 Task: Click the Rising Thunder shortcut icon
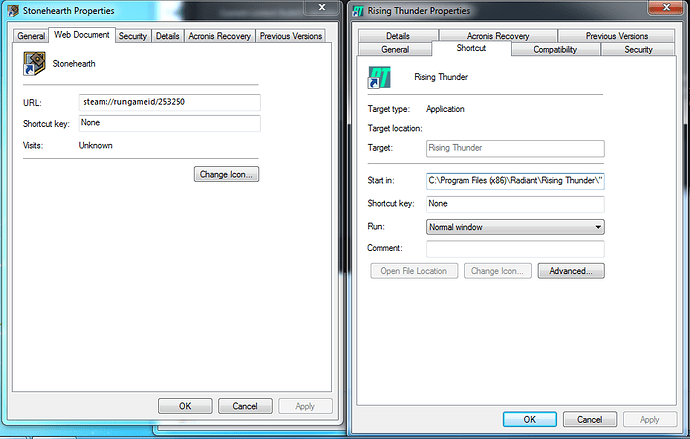pyautogui.click(x=379, y=77)
